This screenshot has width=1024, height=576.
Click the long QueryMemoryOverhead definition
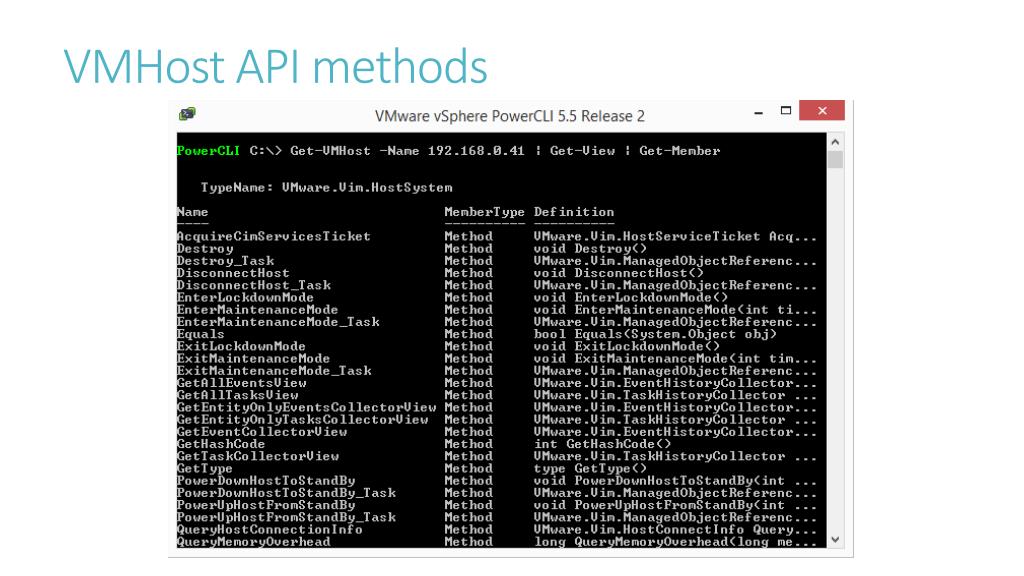[x=675, y=542]
